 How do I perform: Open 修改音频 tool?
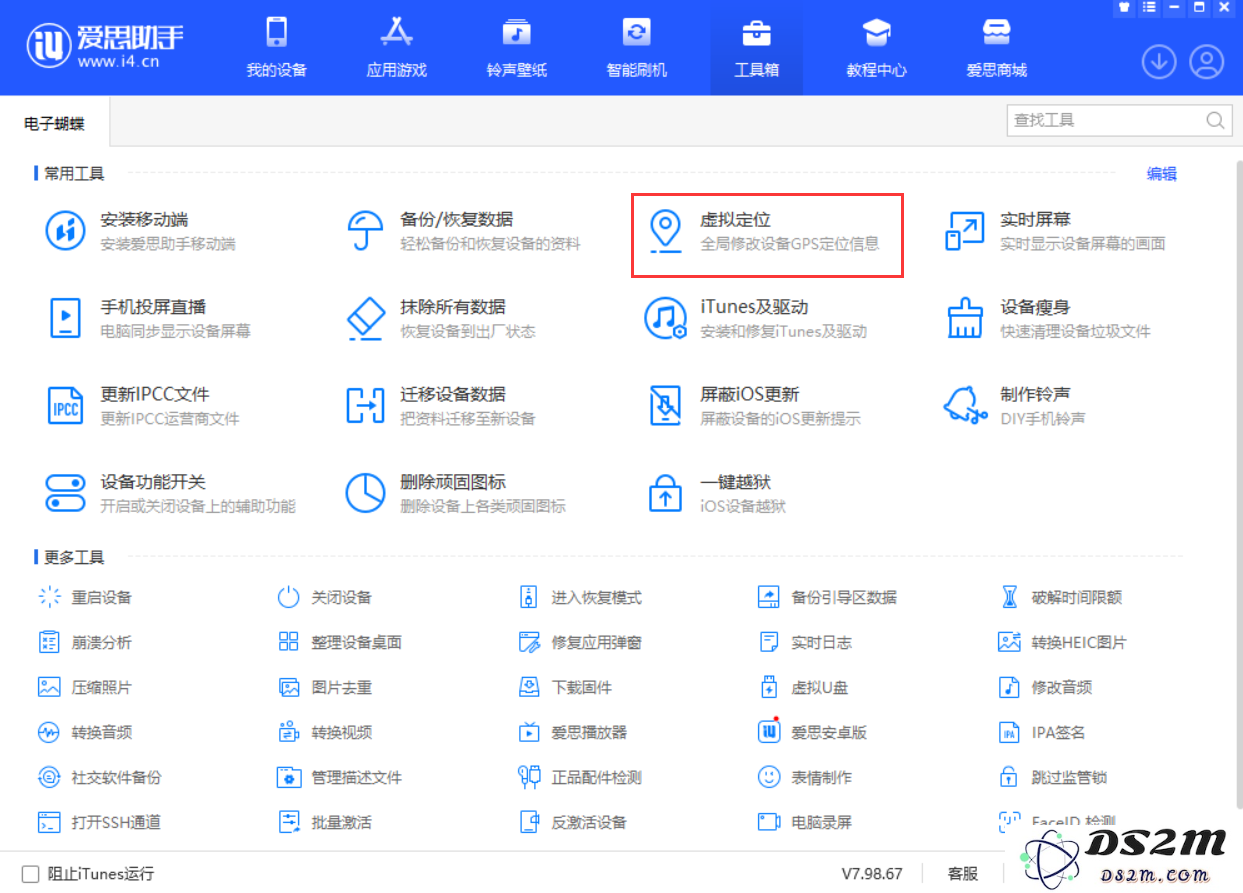click(x=1046, y=687)
